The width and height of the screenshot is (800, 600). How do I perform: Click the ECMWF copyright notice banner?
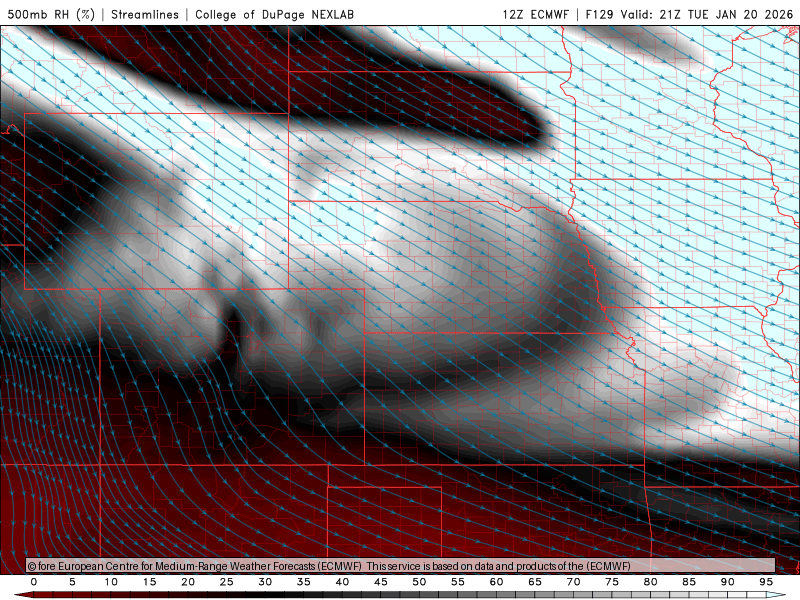401,565
